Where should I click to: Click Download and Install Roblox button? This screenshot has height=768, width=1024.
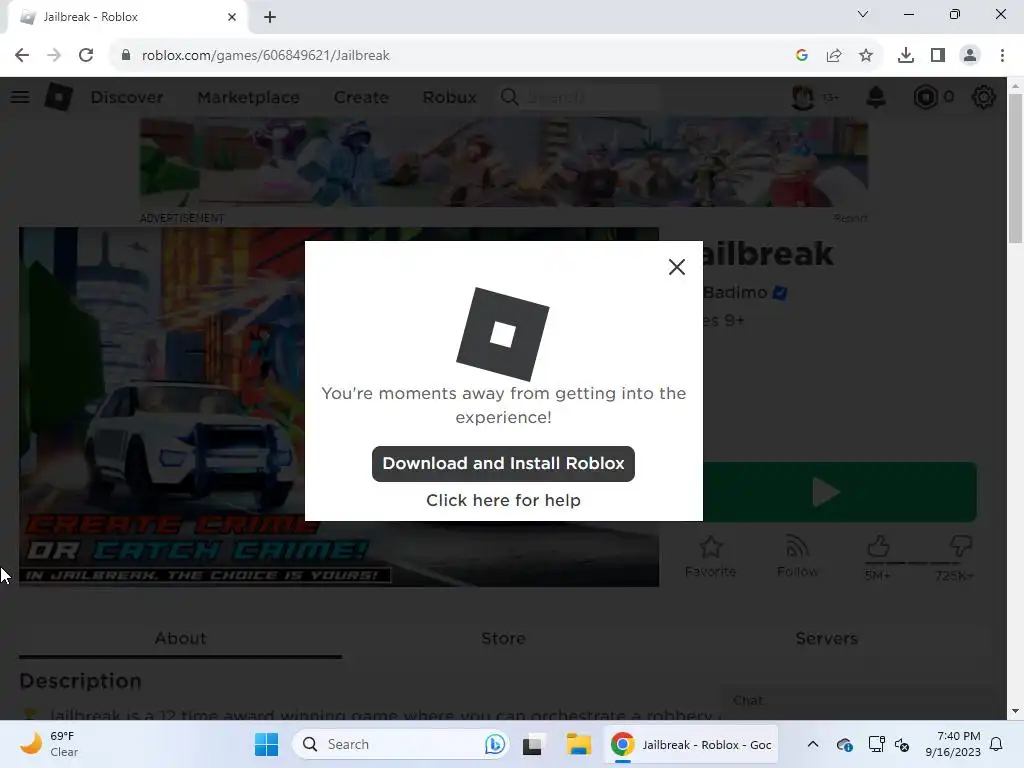pyautogui.click(x=503, y=464)
